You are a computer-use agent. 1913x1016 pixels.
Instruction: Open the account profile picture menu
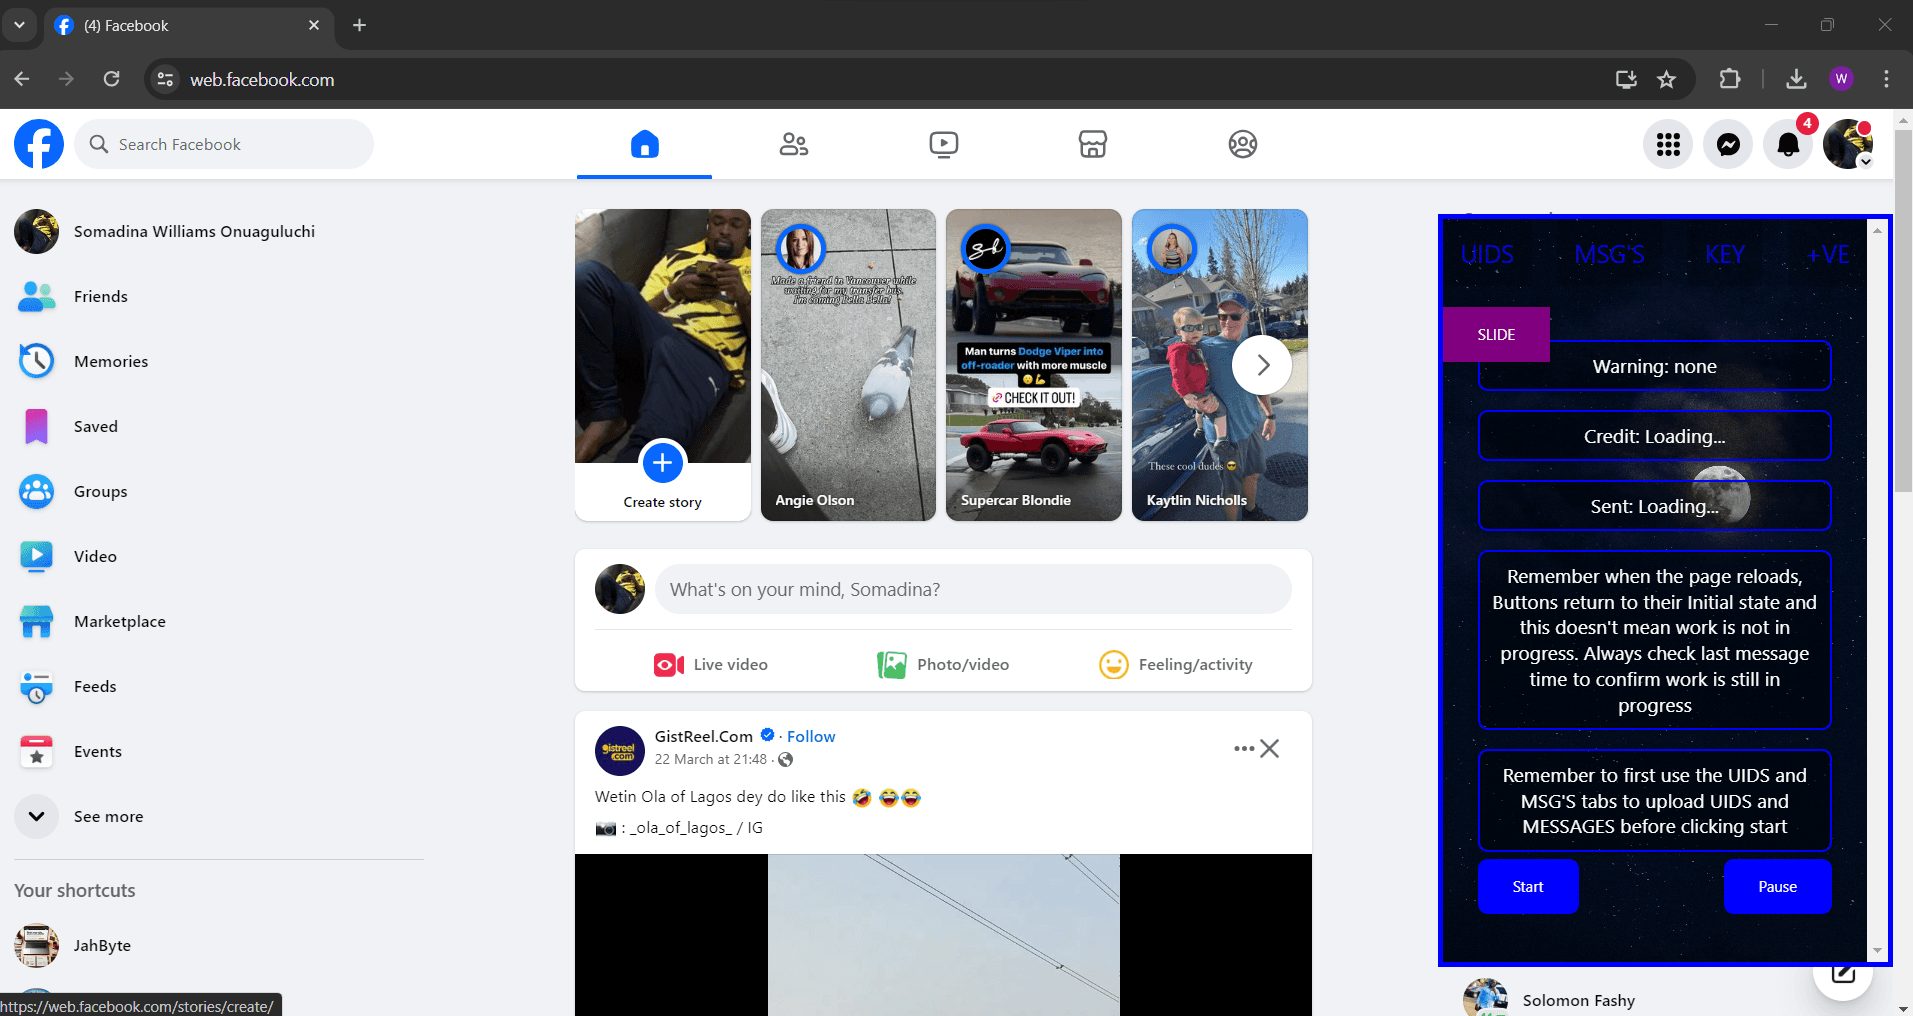1848,144
